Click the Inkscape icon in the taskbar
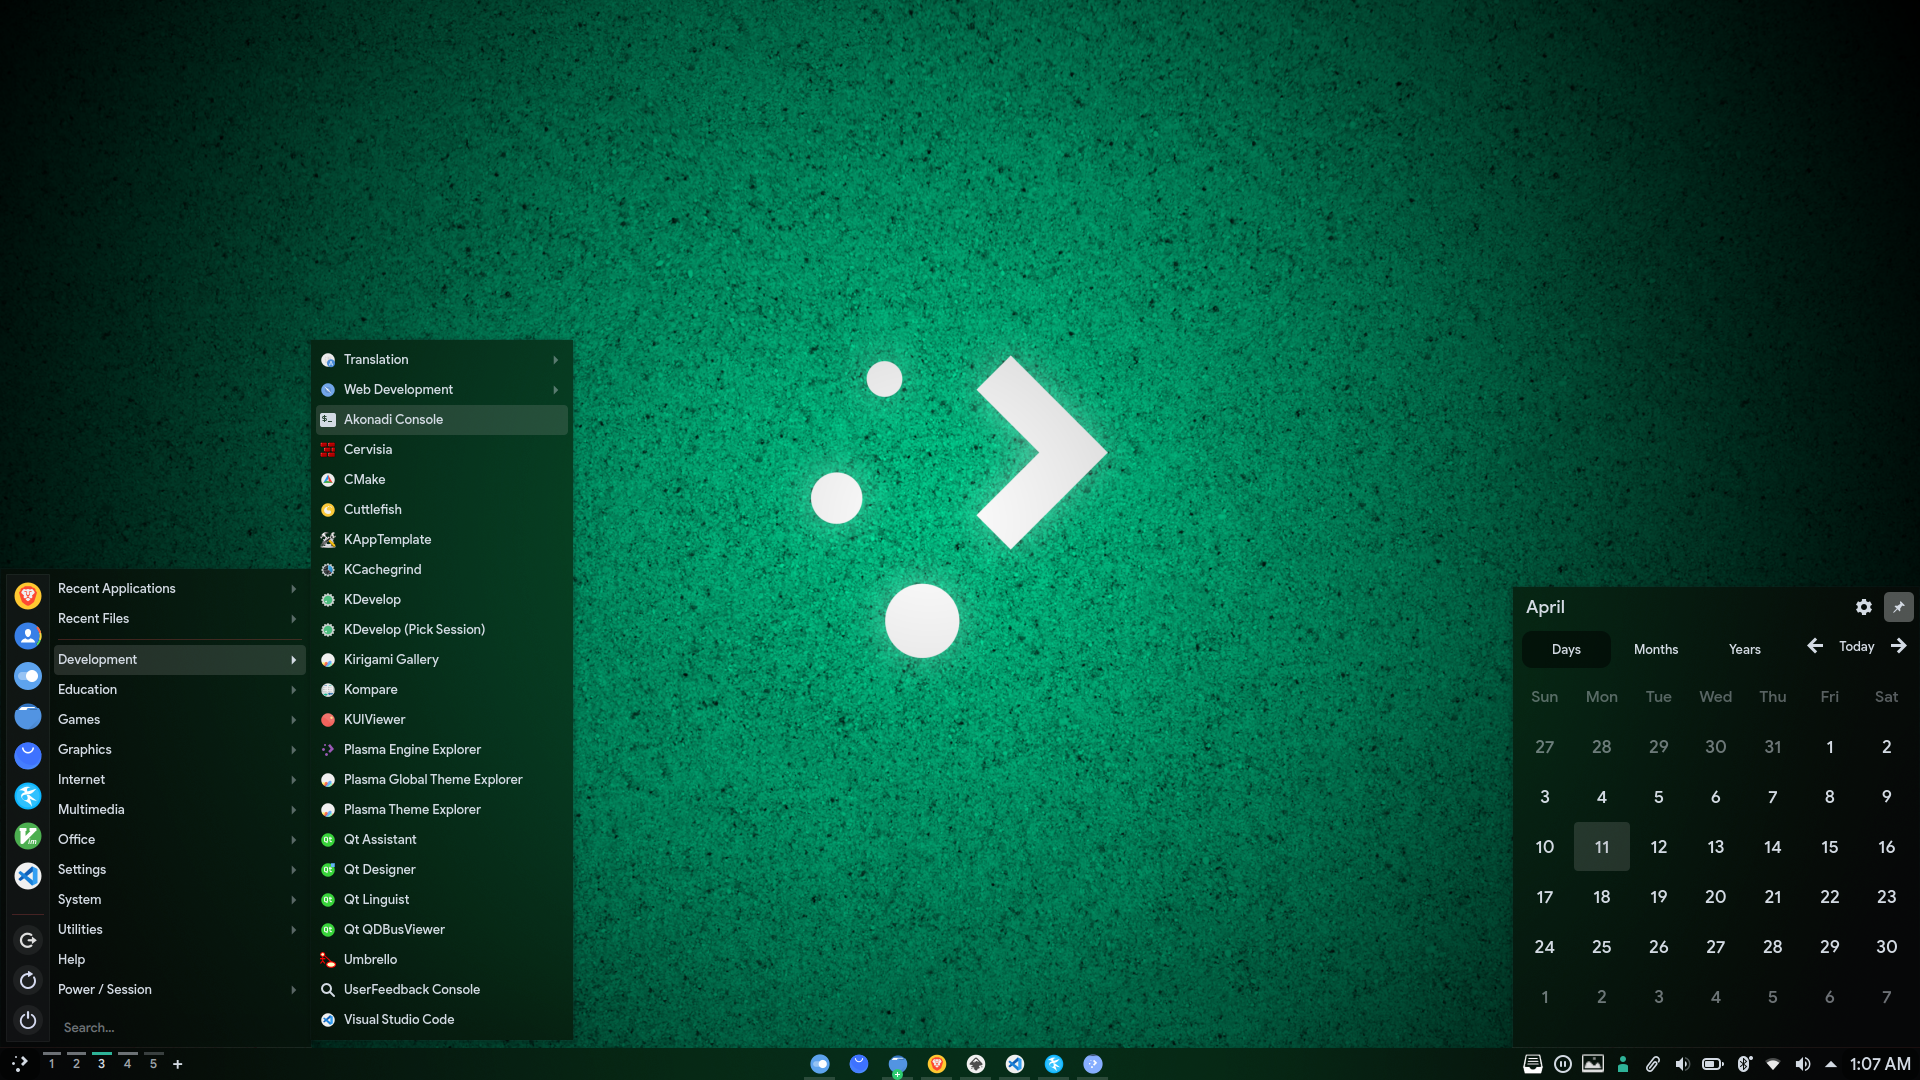This screenshot has height=1080, width=1920. pyautogui.click(x=976, y=1064)
